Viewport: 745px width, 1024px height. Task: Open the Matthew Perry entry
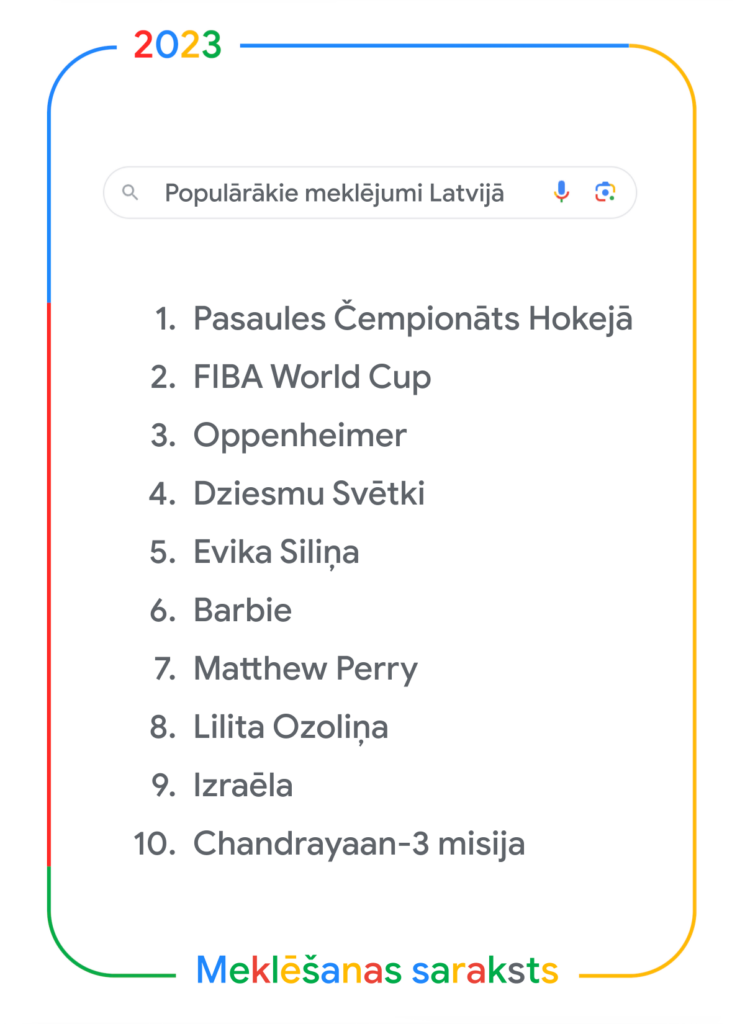click(305, 669)
